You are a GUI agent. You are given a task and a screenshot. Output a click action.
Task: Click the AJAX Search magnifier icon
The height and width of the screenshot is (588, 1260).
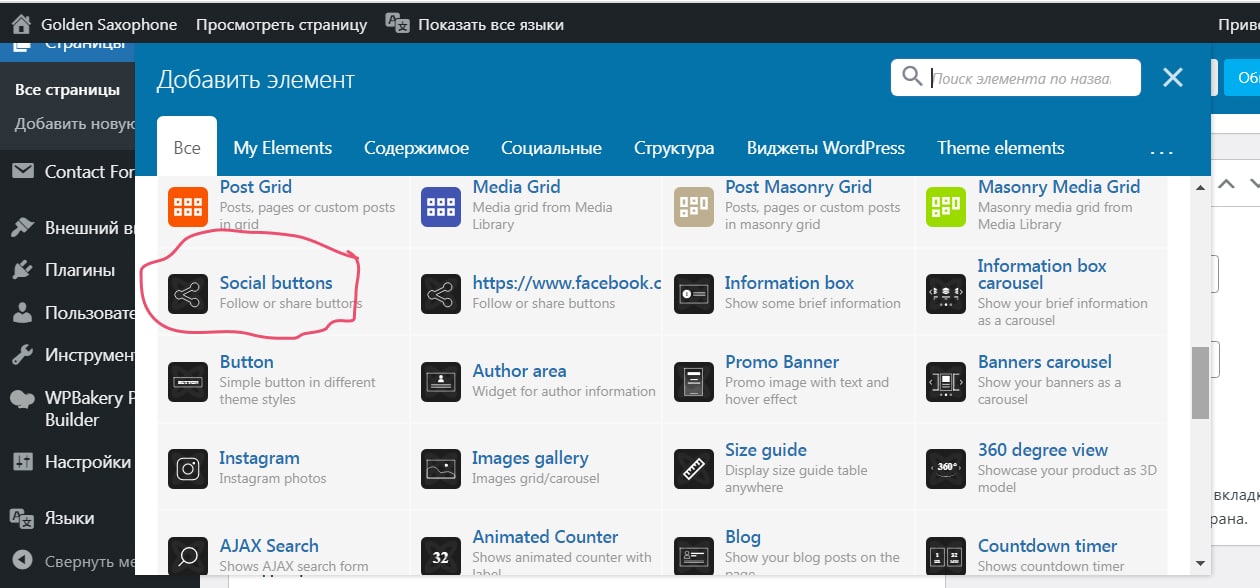click(x=187, y=556)
